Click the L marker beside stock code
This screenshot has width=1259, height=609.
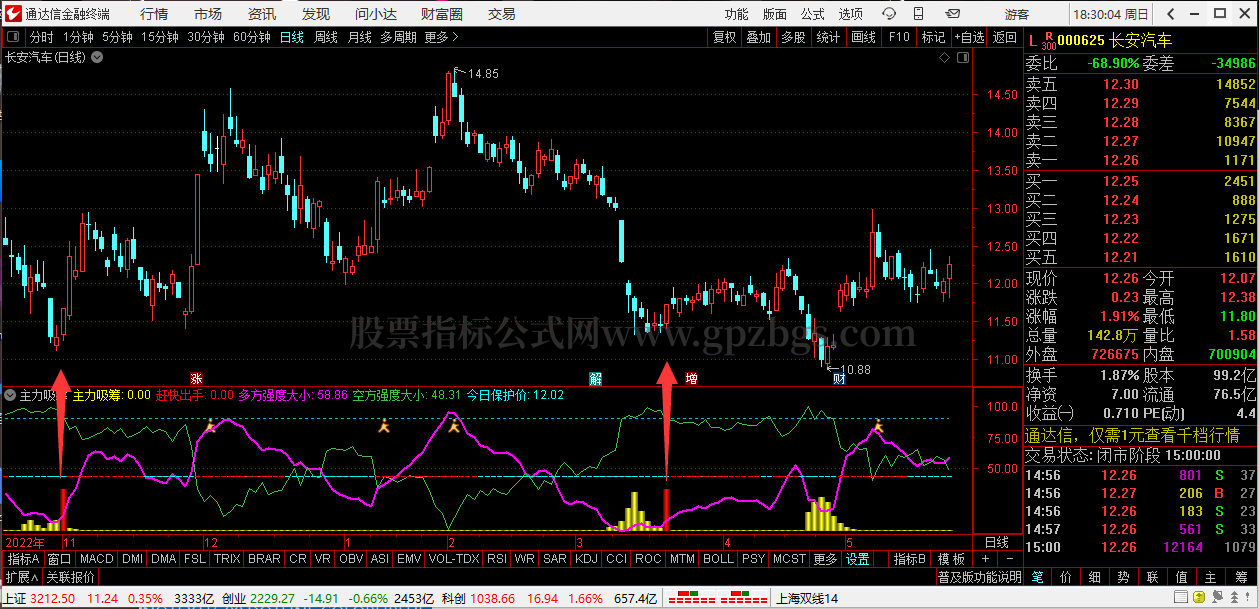click(x=1034, y=40)
